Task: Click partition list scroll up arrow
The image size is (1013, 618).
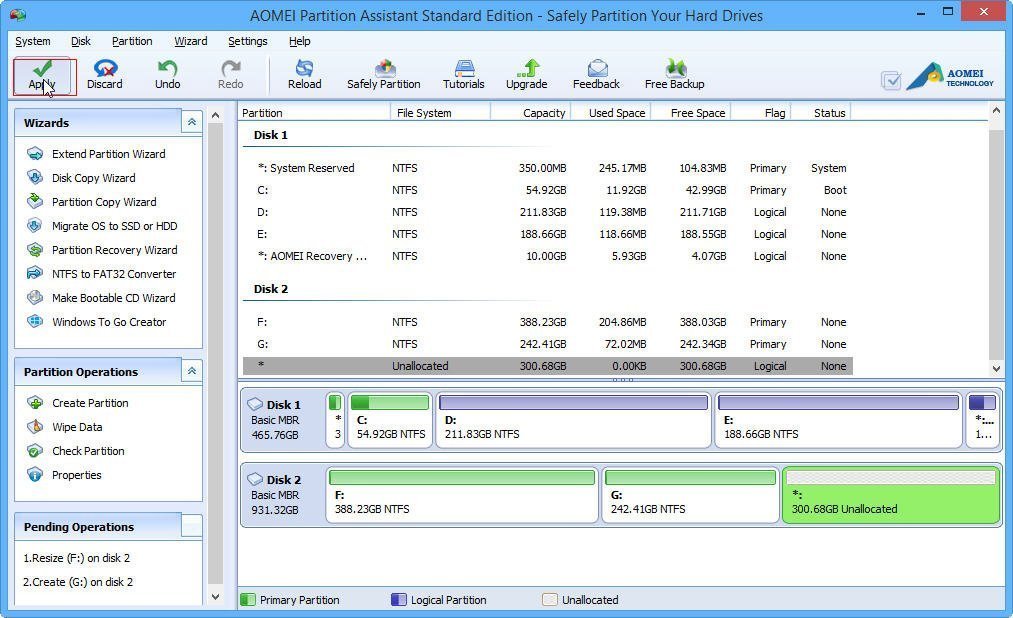Action: click(x=996, y=111)
